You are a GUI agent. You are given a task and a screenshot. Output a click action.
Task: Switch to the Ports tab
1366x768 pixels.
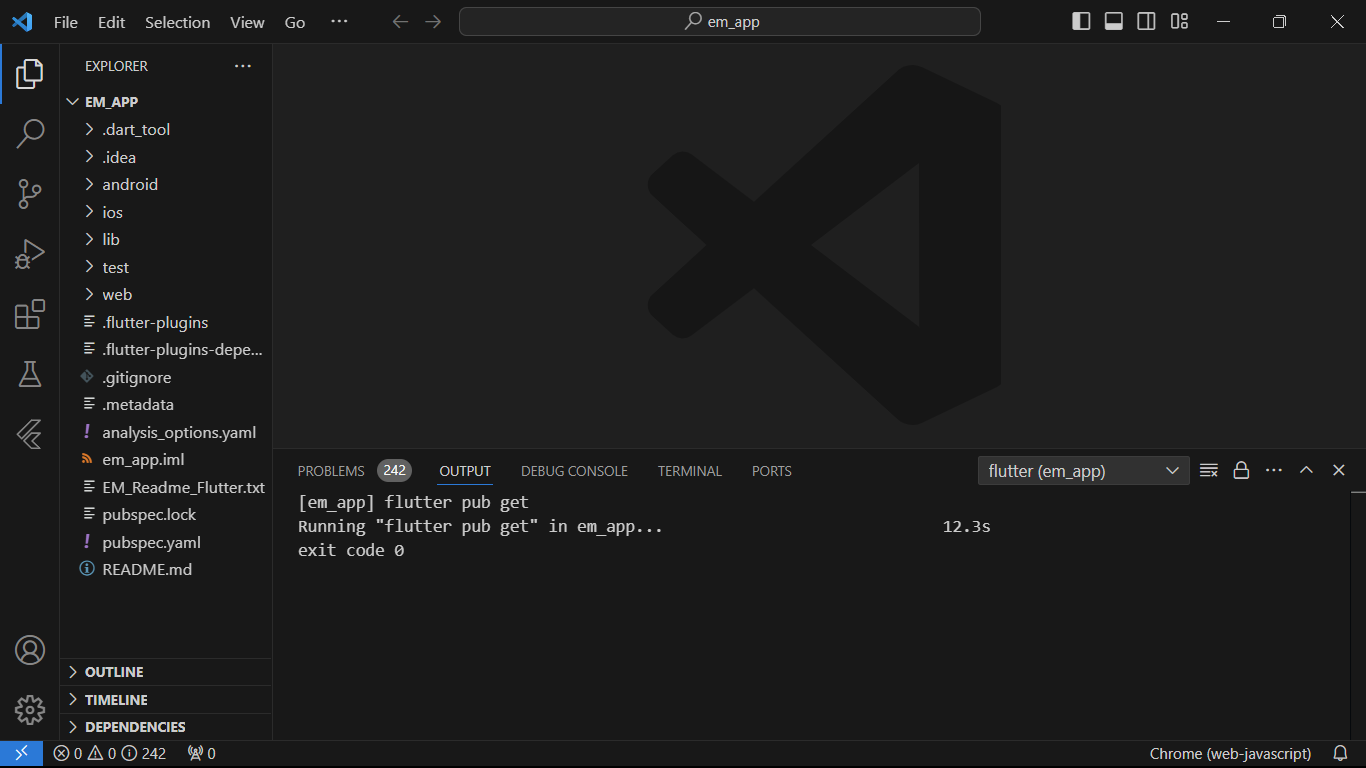772,471
